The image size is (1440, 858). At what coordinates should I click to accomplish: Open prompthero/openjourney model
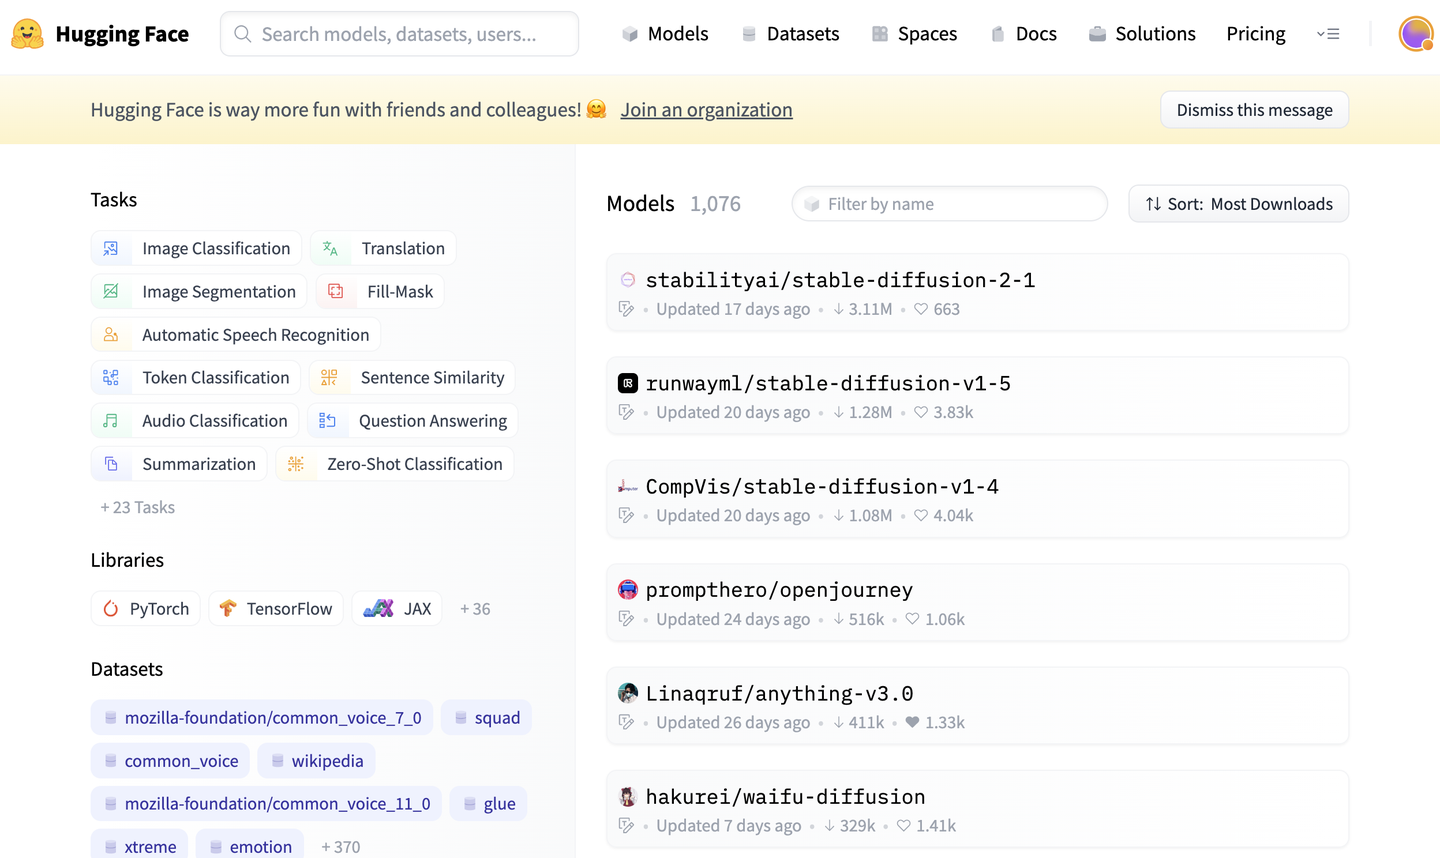point(977,602)
